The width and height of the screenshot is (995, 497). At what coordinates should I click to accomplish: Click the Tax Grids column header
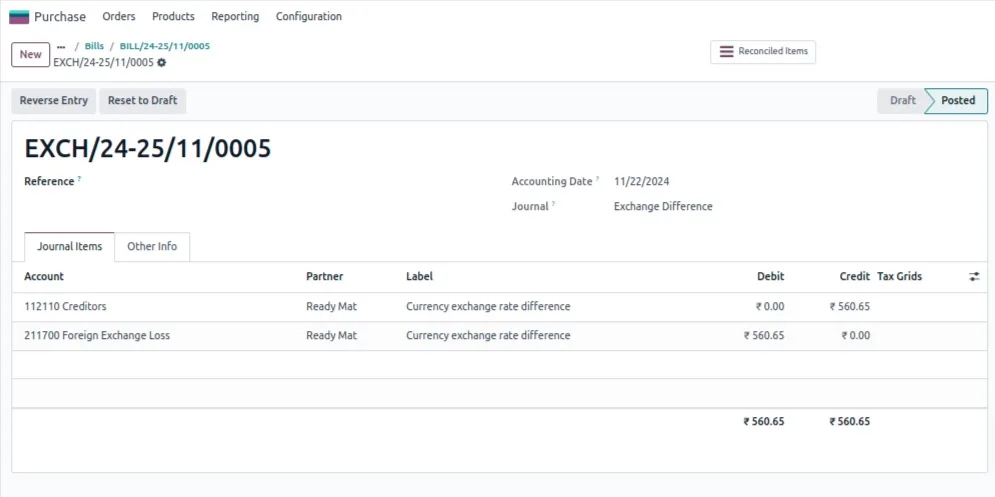tap(899, 277)
